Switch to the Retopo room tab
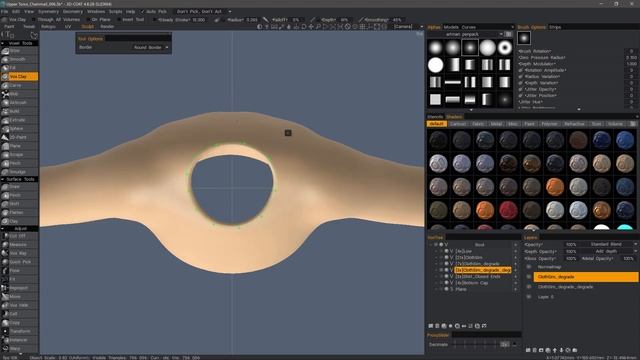The image size is (640, 360). [48, 27]
